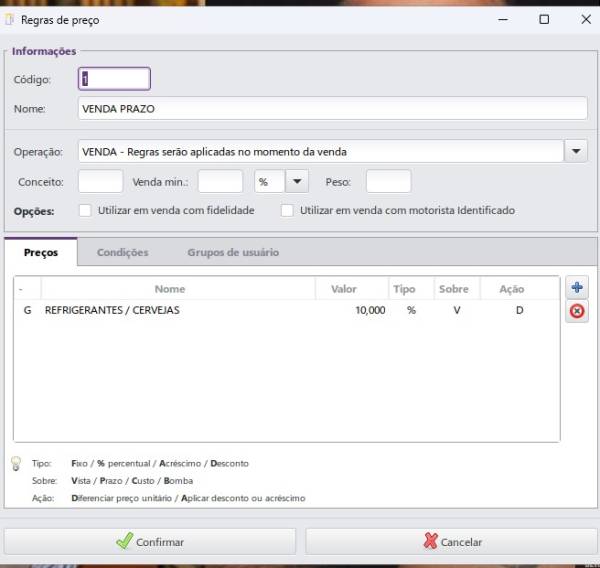Expand the Venda mín. percent type dropdown
Screen dimensions: 600x568
(x=297, y=182)
